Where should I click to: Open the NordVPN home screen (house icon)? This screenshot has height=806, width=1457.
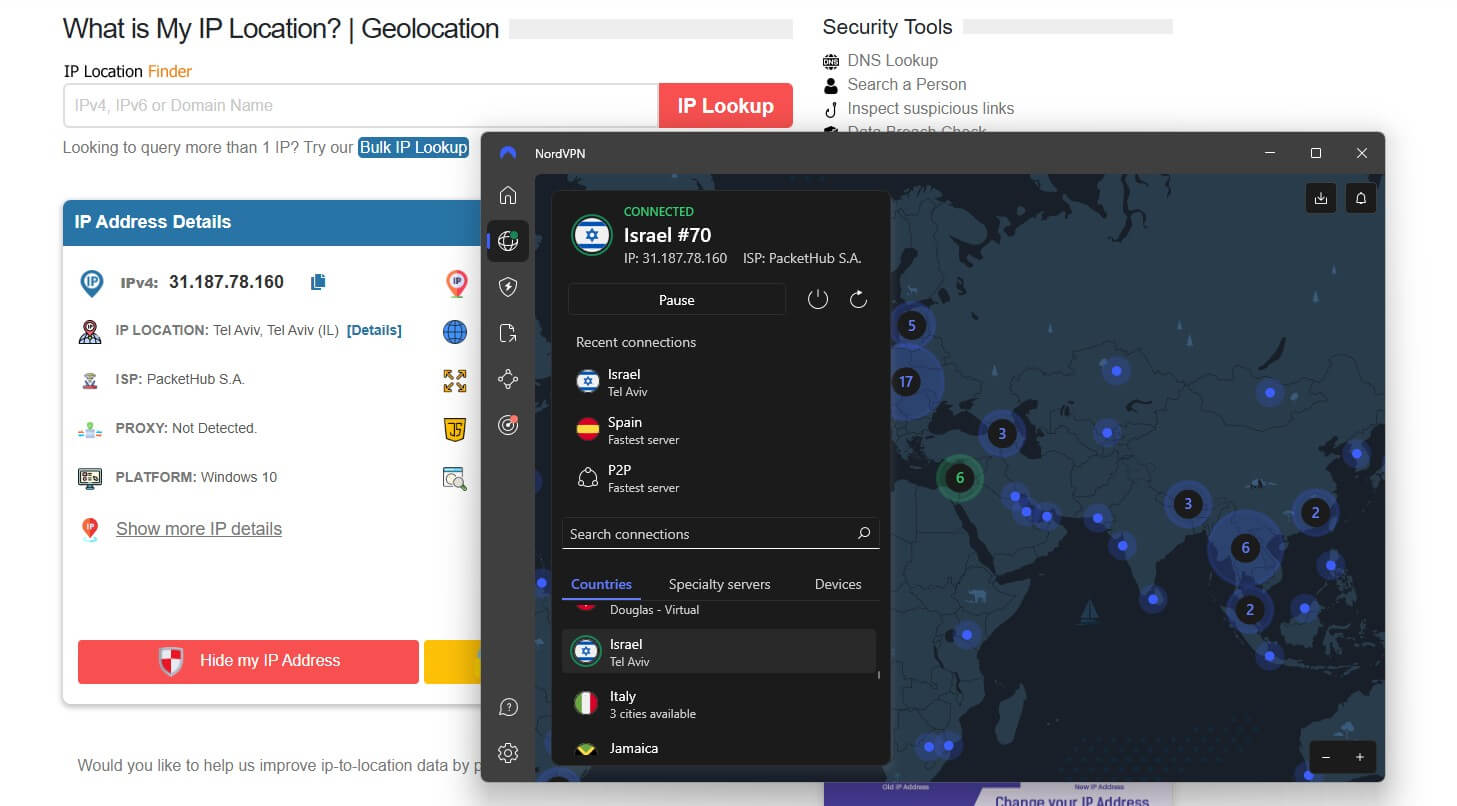[x=508, y=195]
